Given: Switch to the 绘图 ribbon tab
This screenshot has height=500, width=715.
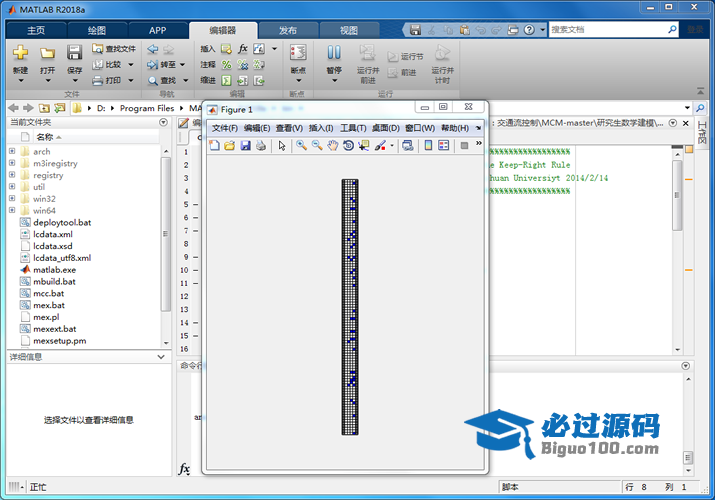Looking at the screenshot, I should [x=96, y=30].
